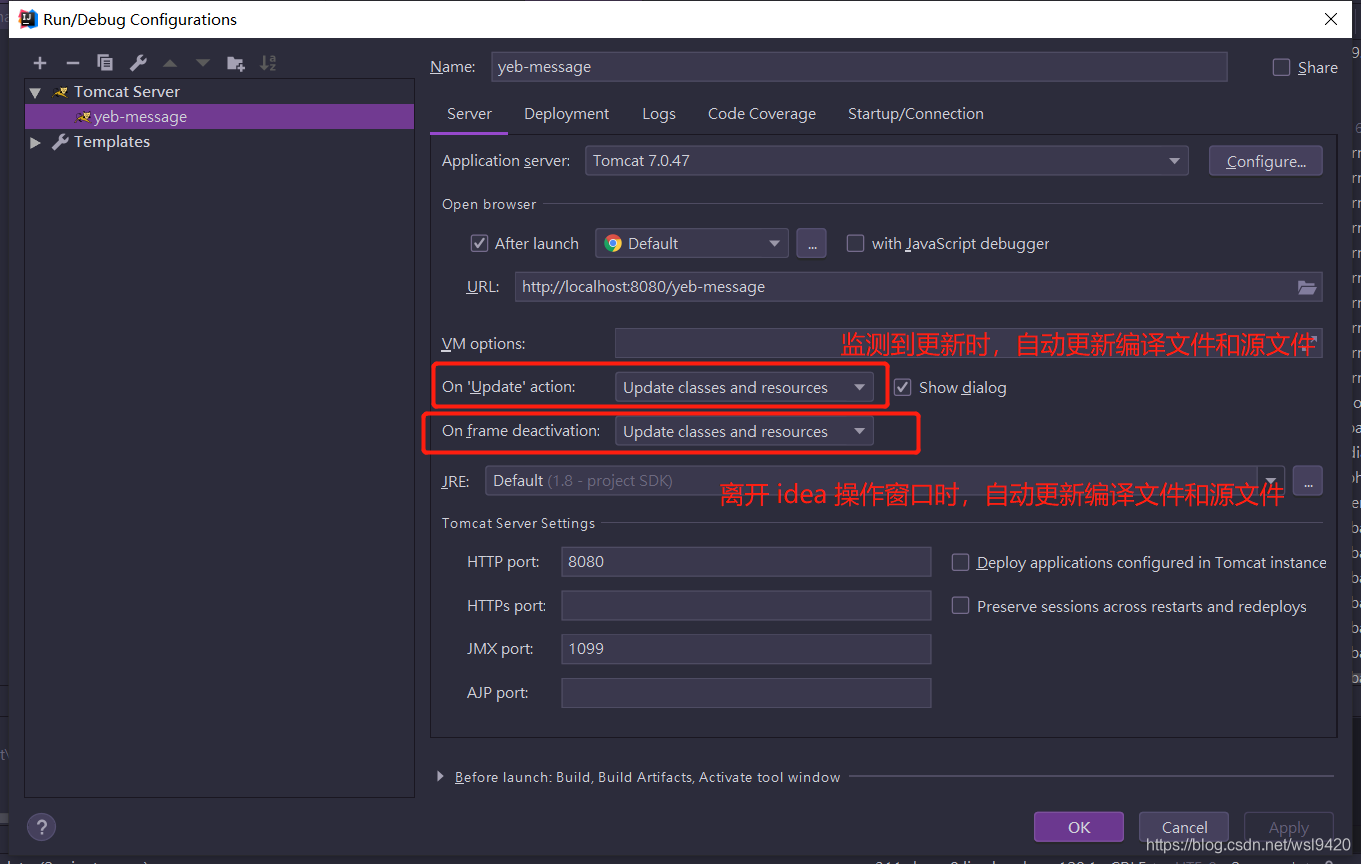Image resolution: width=1361 pixels, height=864 pixels.
Task: Enable with JavaScript debugger checkbox
Action: [855, 243]
